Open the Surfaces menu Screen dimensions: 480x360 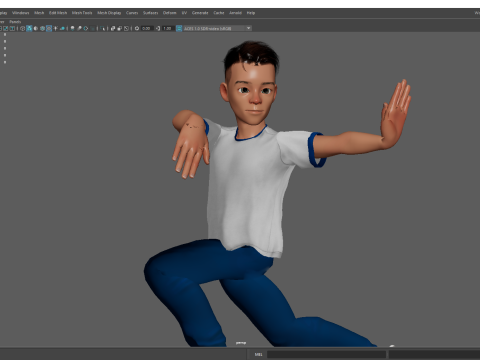[x=150, y=13]
